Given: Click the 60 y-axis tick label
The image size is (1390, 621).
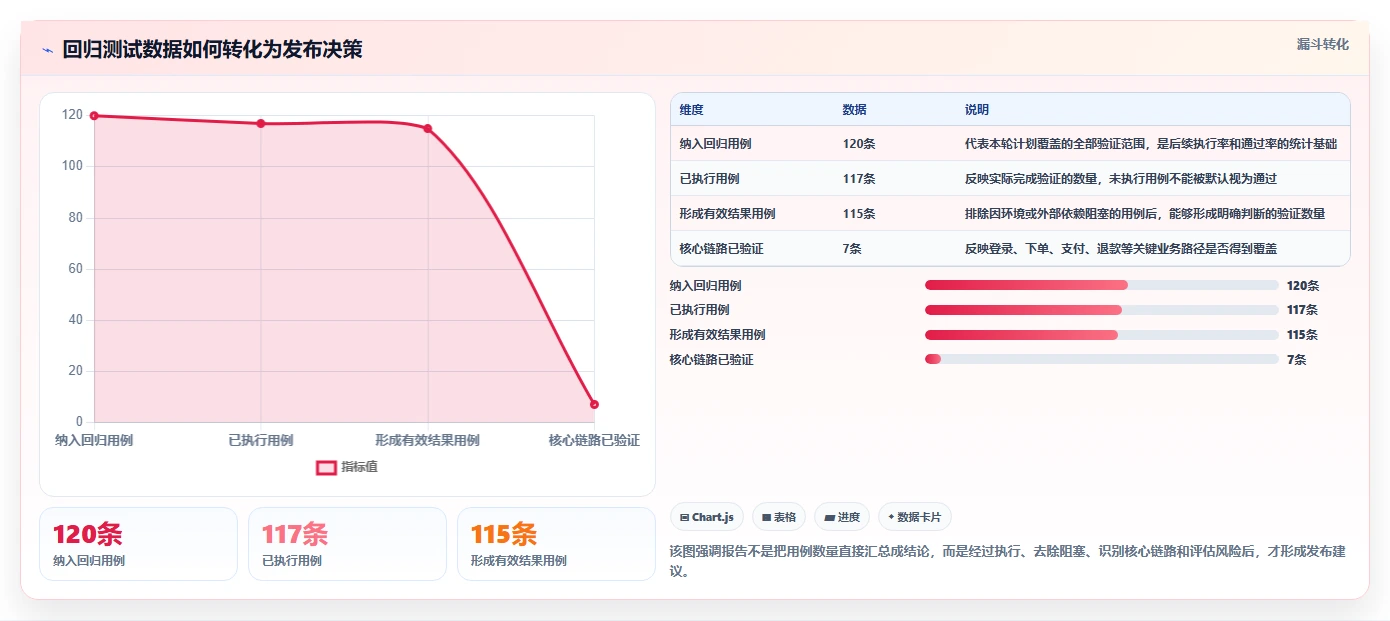Looking at the screenshot, I should [x=76, y=269].
